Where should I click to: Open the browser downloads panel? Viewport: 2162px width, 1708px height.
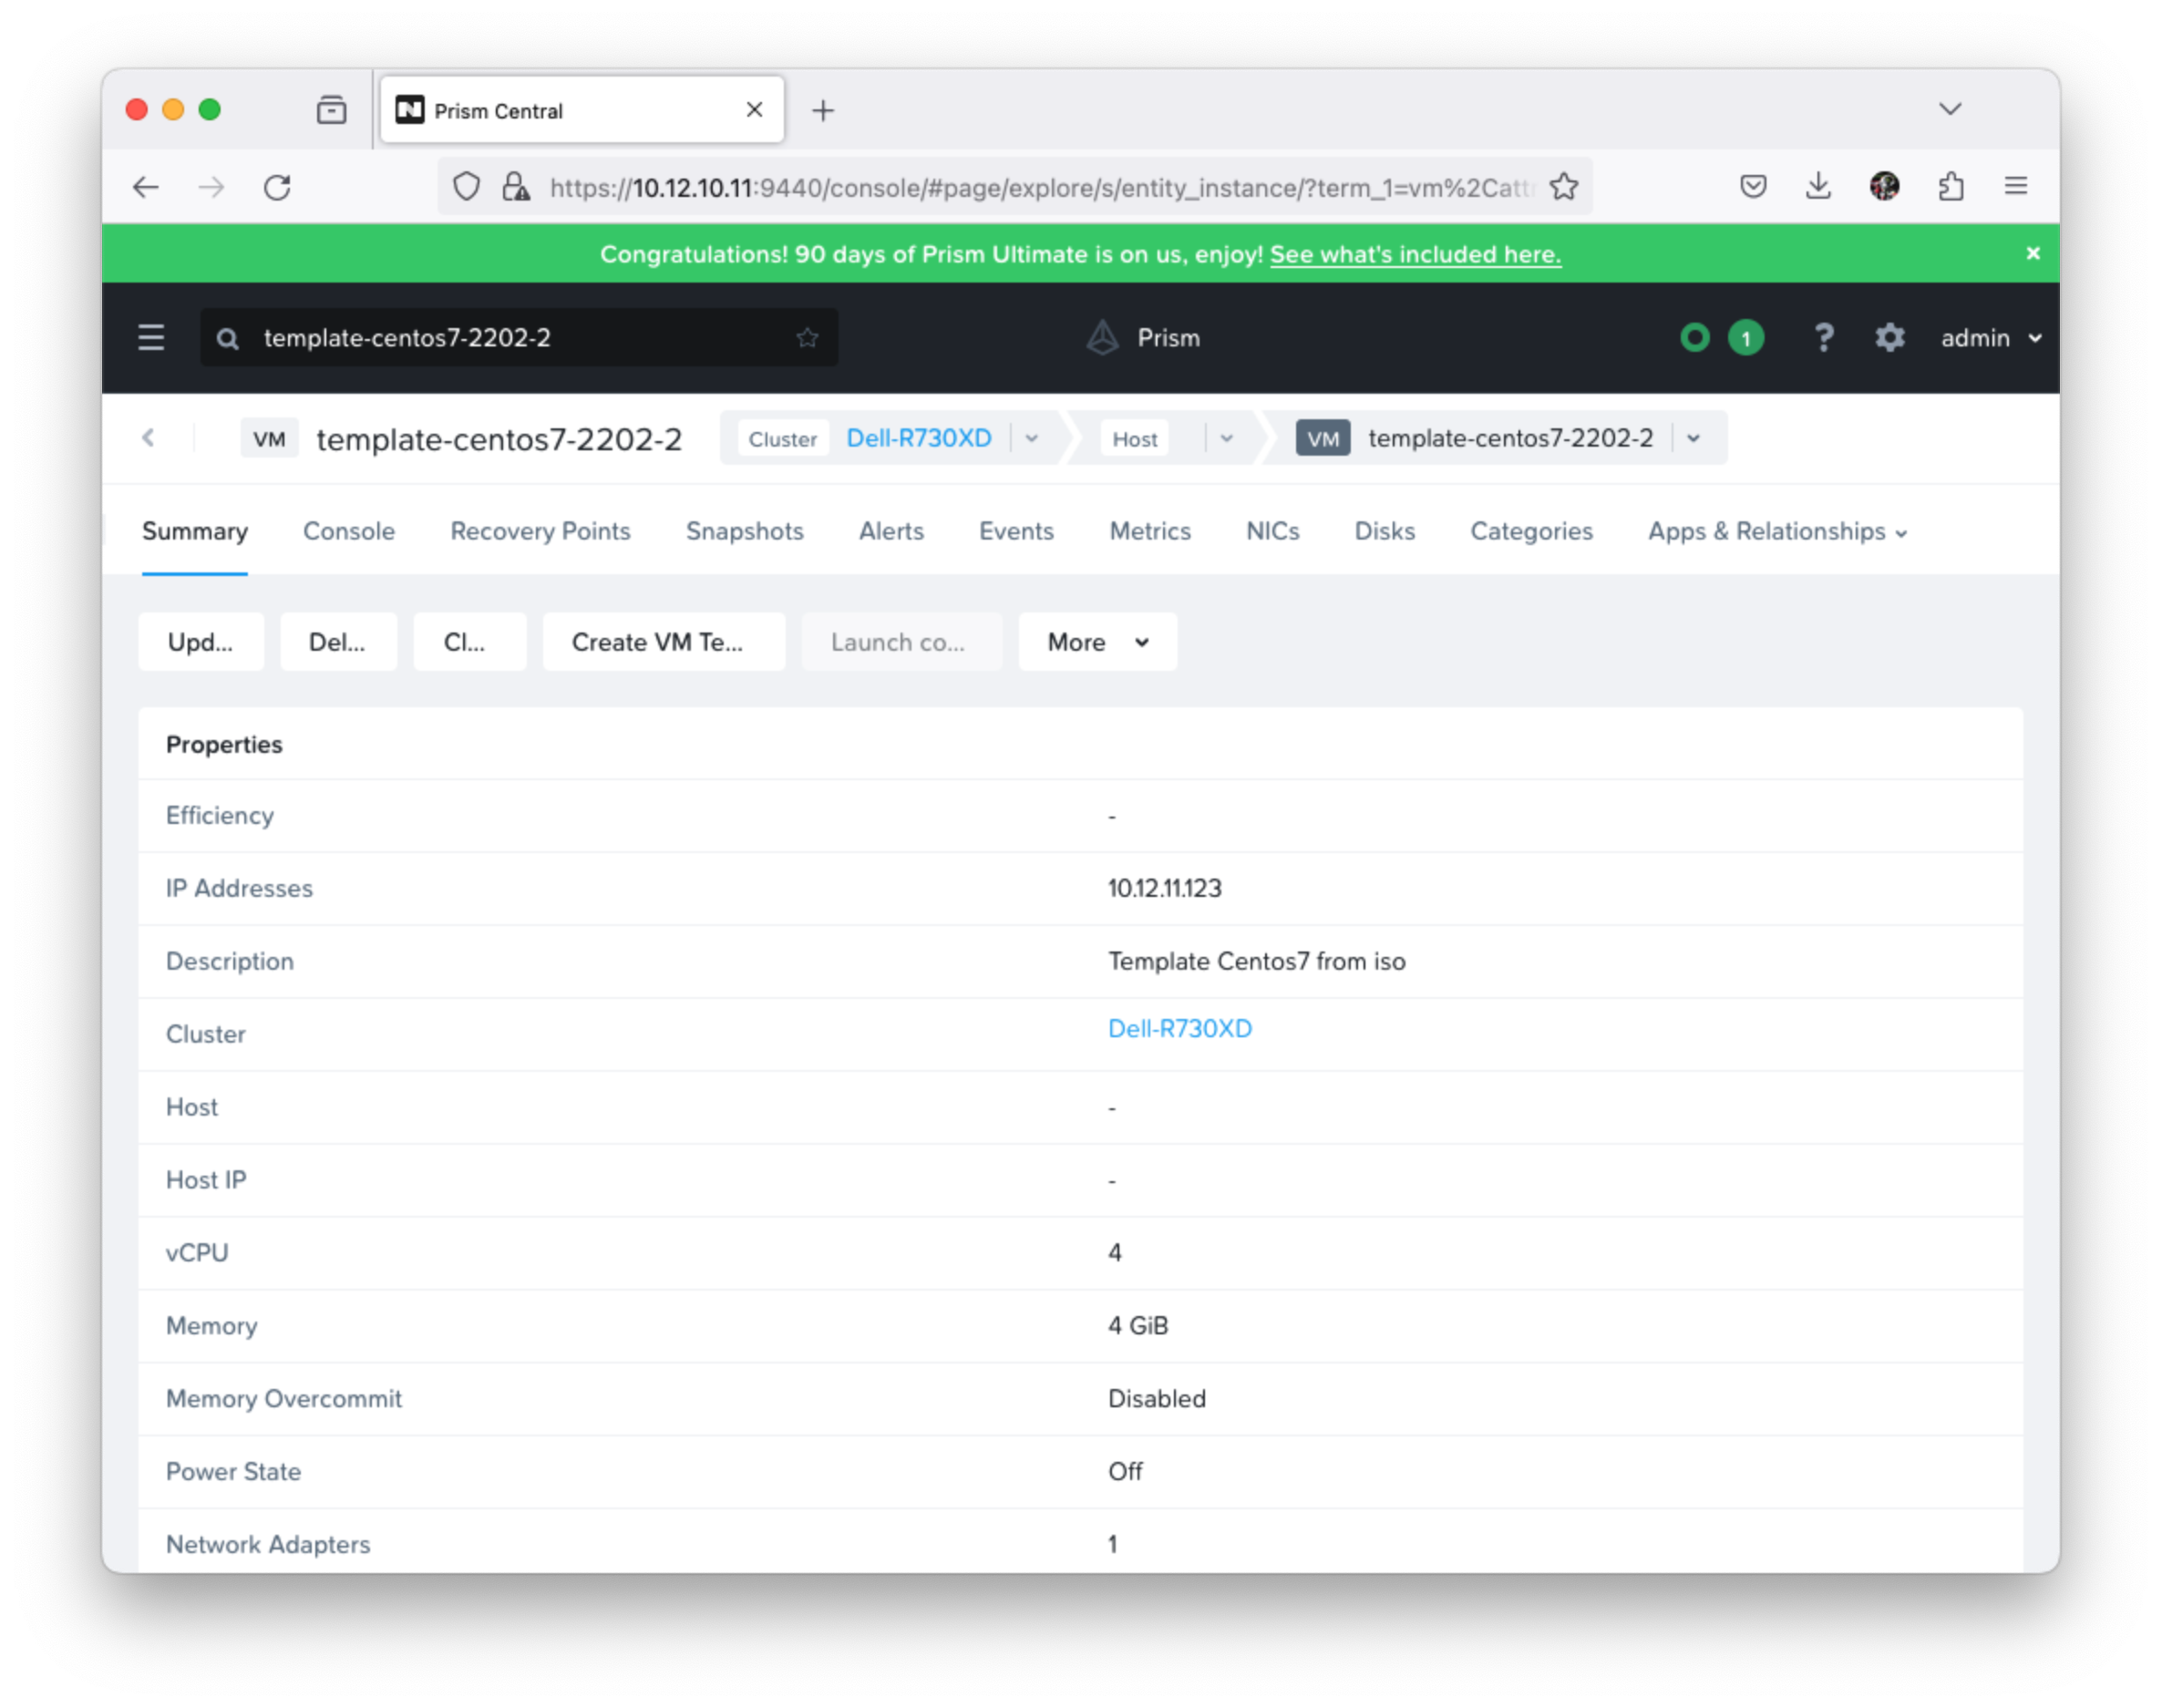tap(1818, 186)
